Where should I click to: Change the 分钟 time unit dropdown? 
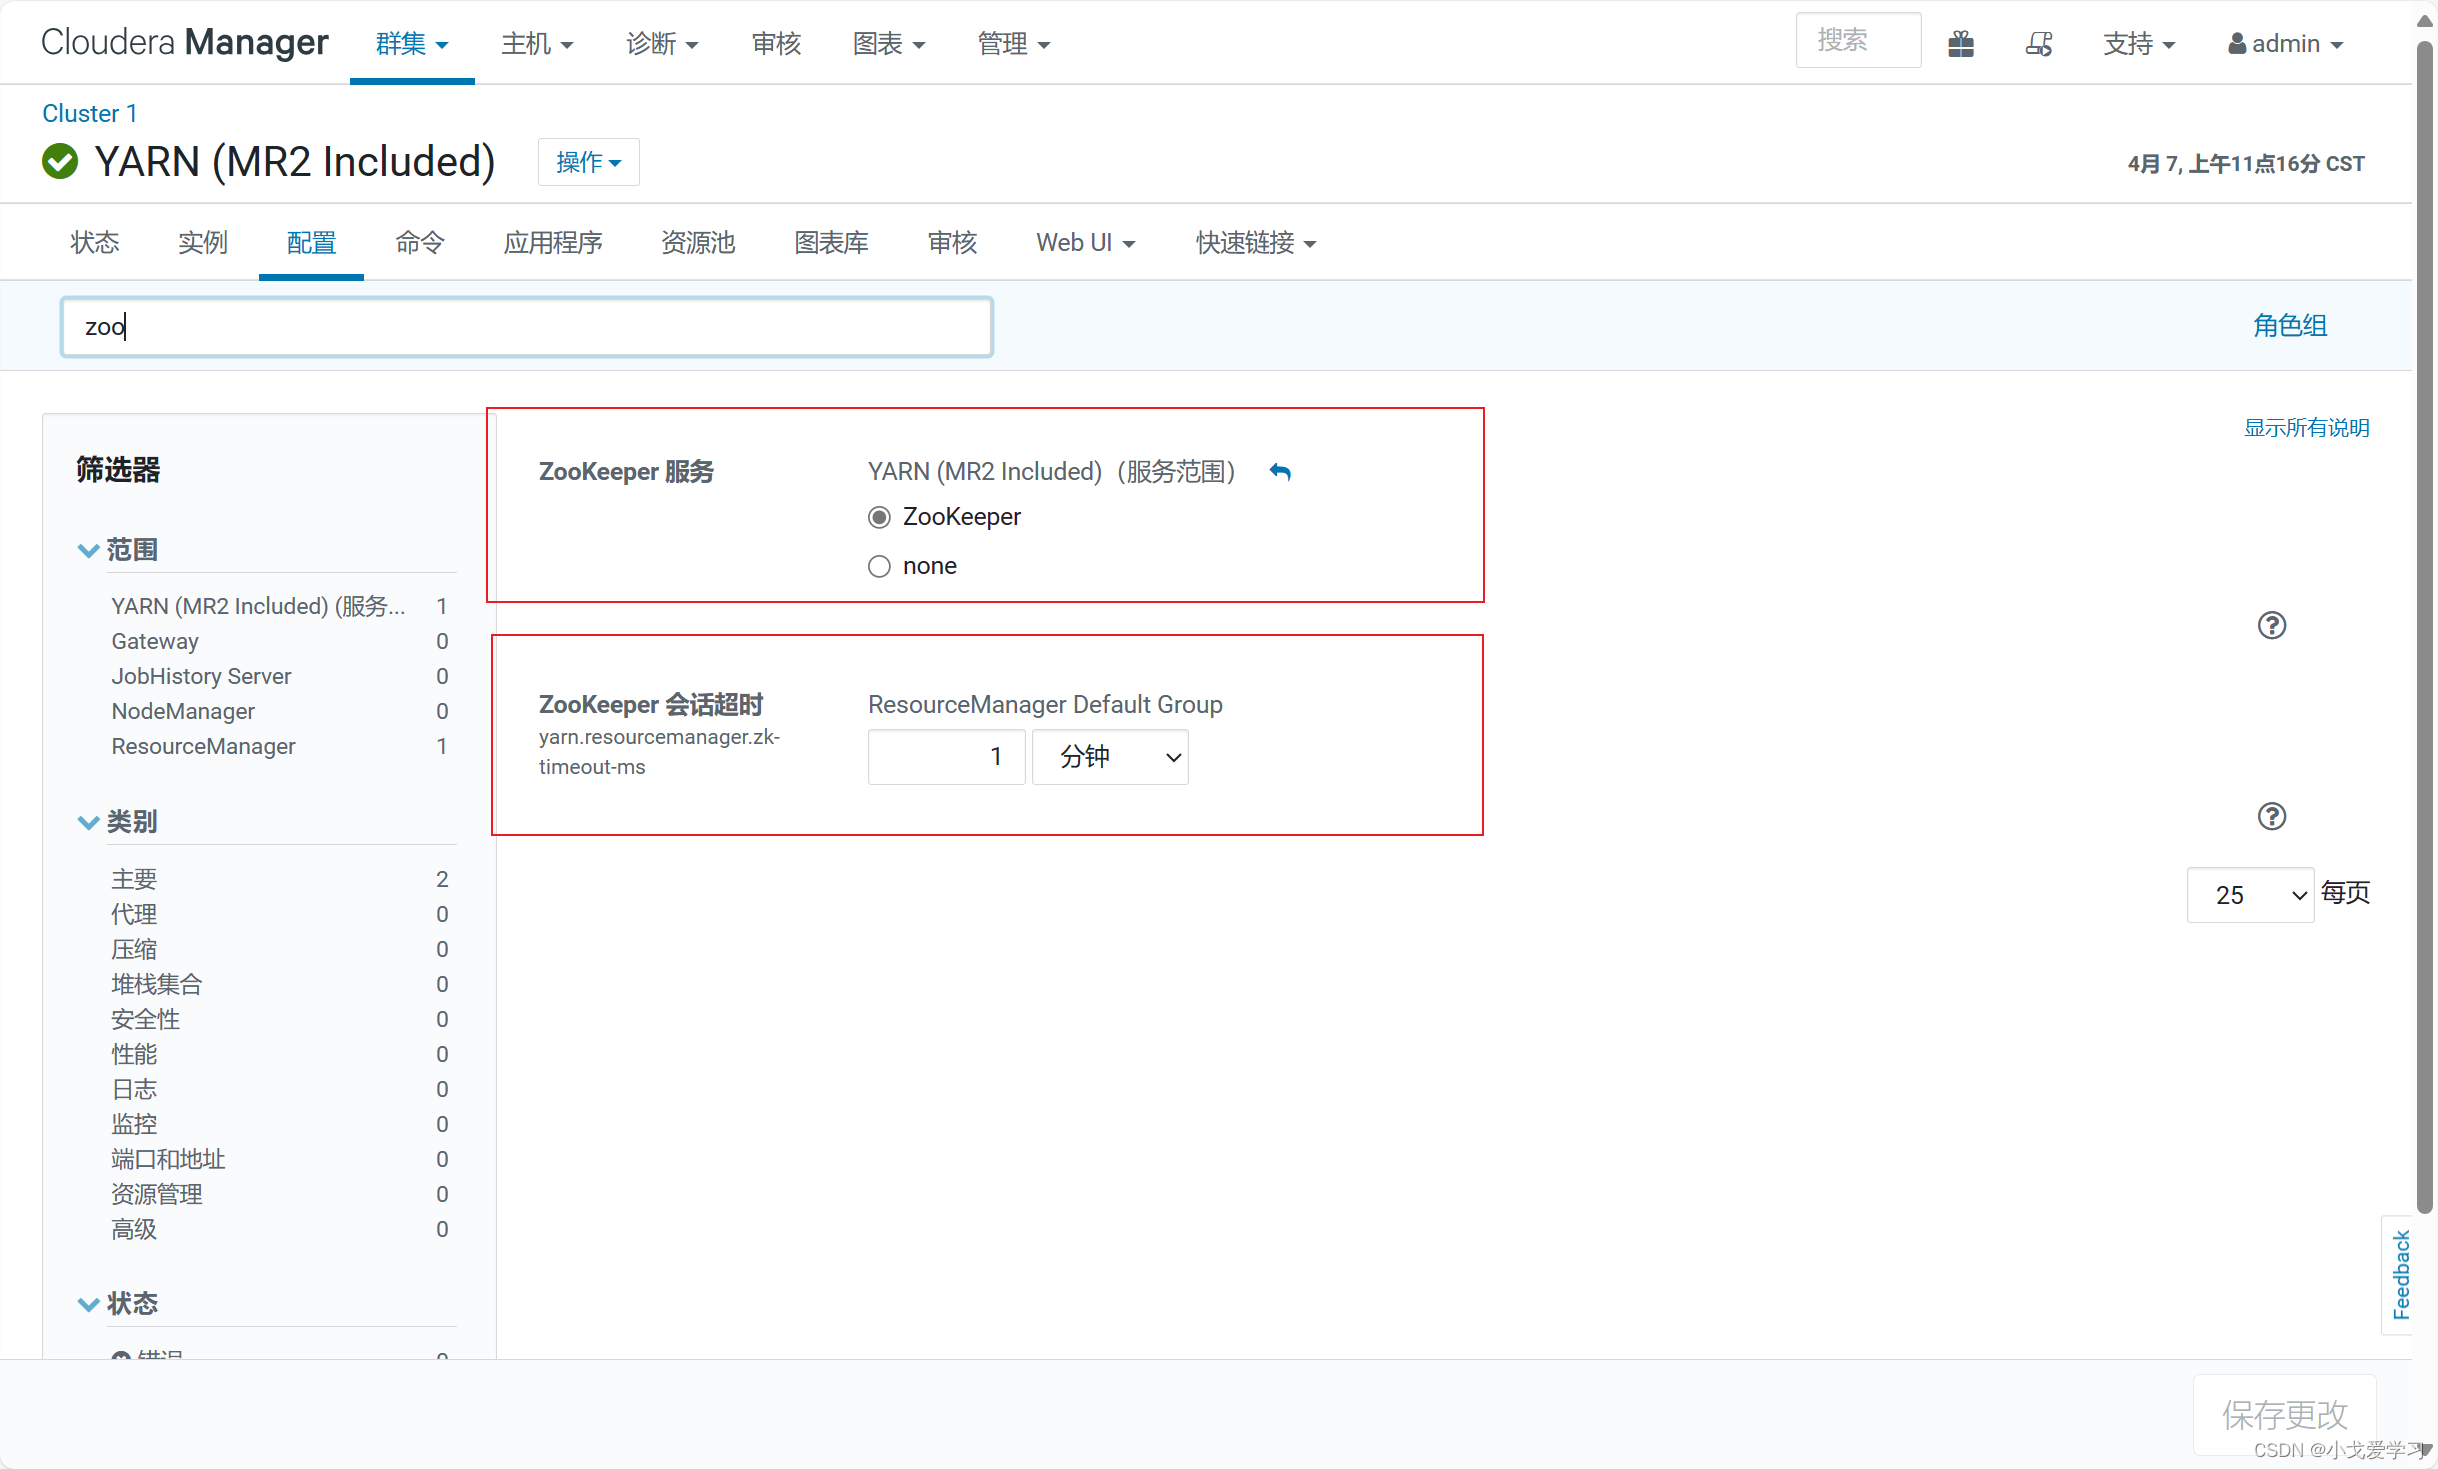(x=1110, y=757)
